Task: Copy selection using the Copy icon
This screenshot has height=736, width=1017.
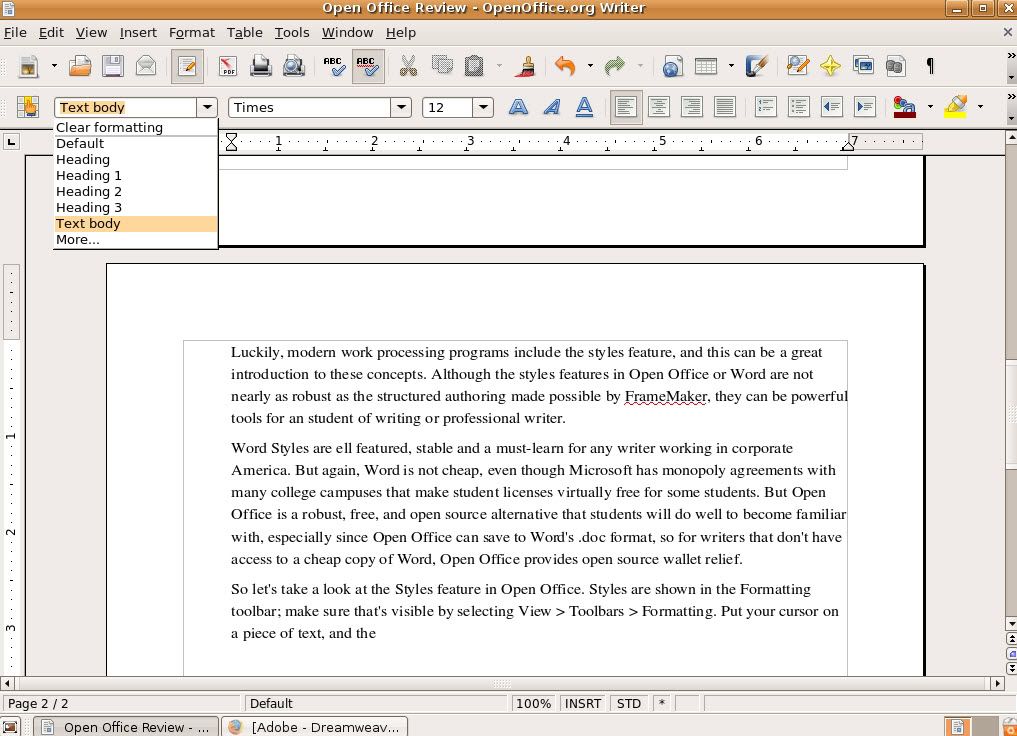Action: tap(442, 66)
